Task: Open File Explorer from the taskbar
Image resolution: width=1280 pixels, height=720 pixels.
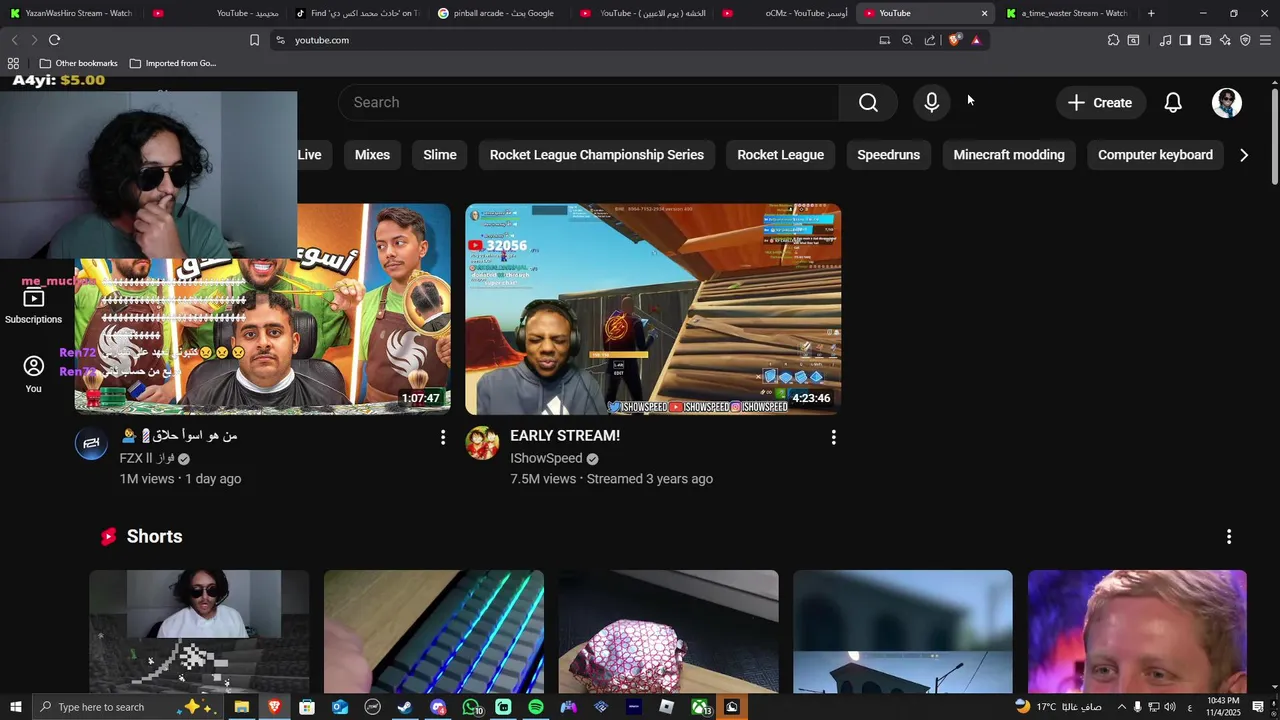Action: click(x=241, y=707)
